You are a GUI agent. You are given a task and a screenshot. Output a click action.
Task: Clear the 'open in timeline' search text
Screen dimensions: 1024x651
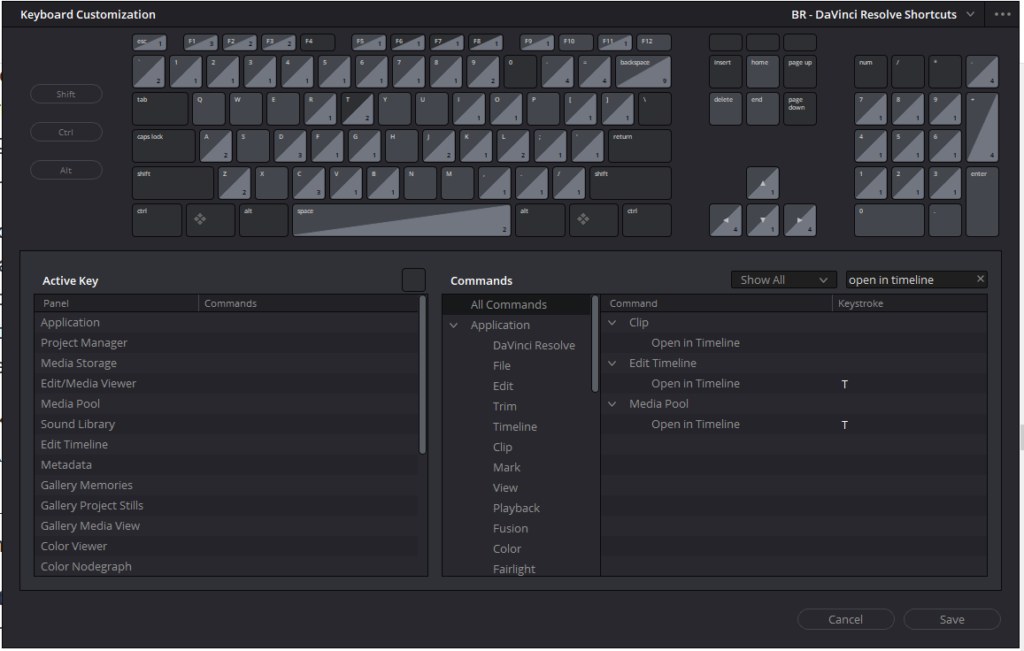tap(980, 279)
